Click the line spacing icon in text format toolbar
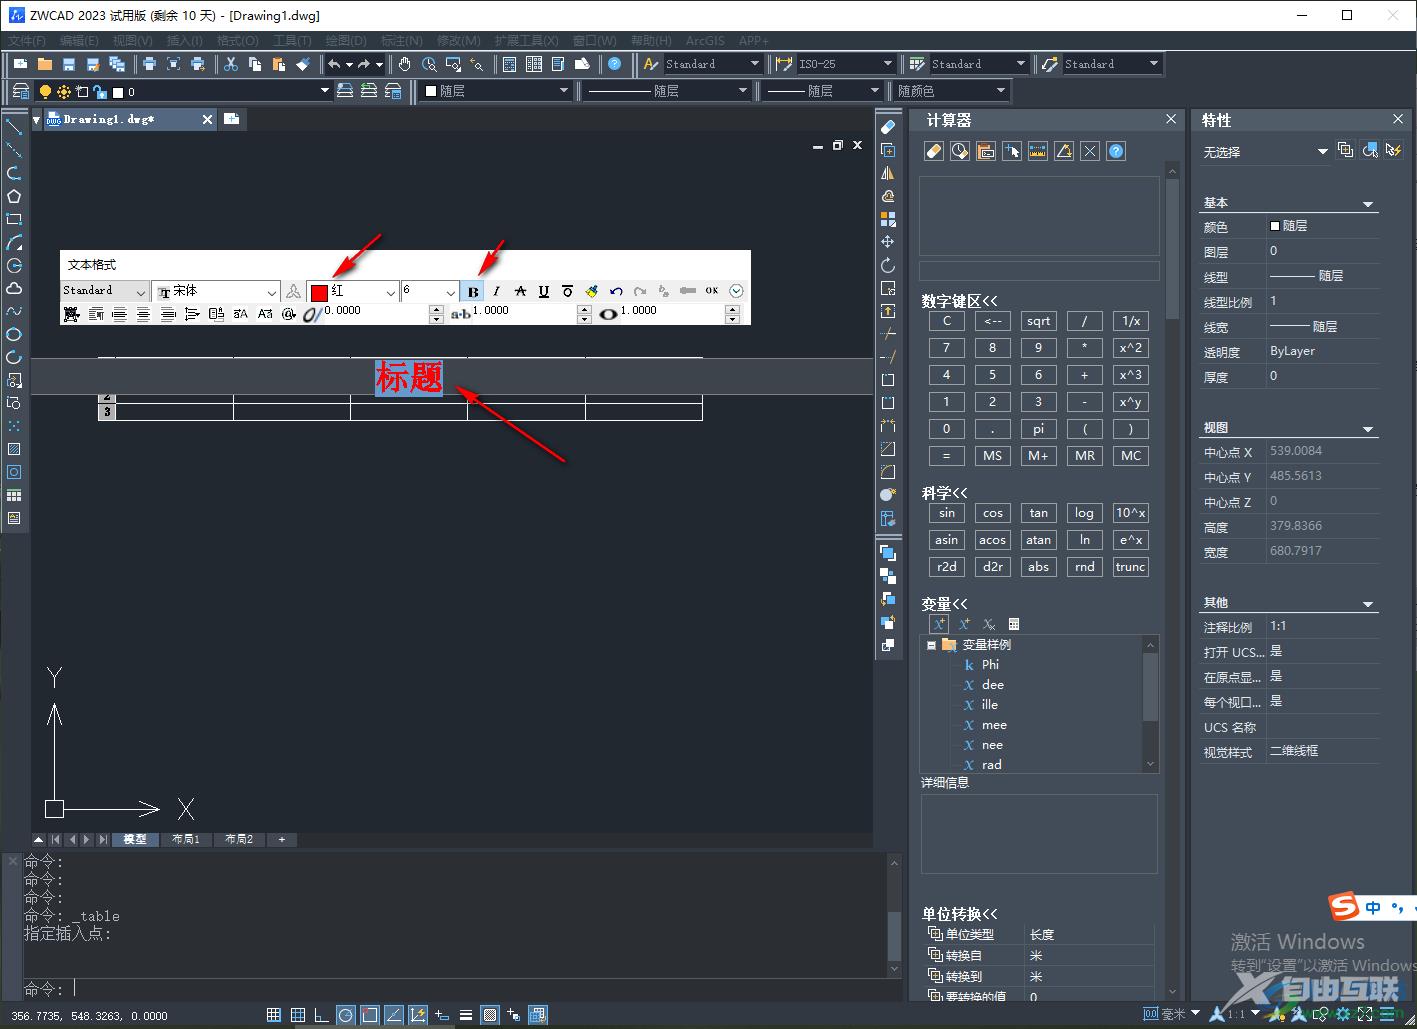 [x=192, y=314]
